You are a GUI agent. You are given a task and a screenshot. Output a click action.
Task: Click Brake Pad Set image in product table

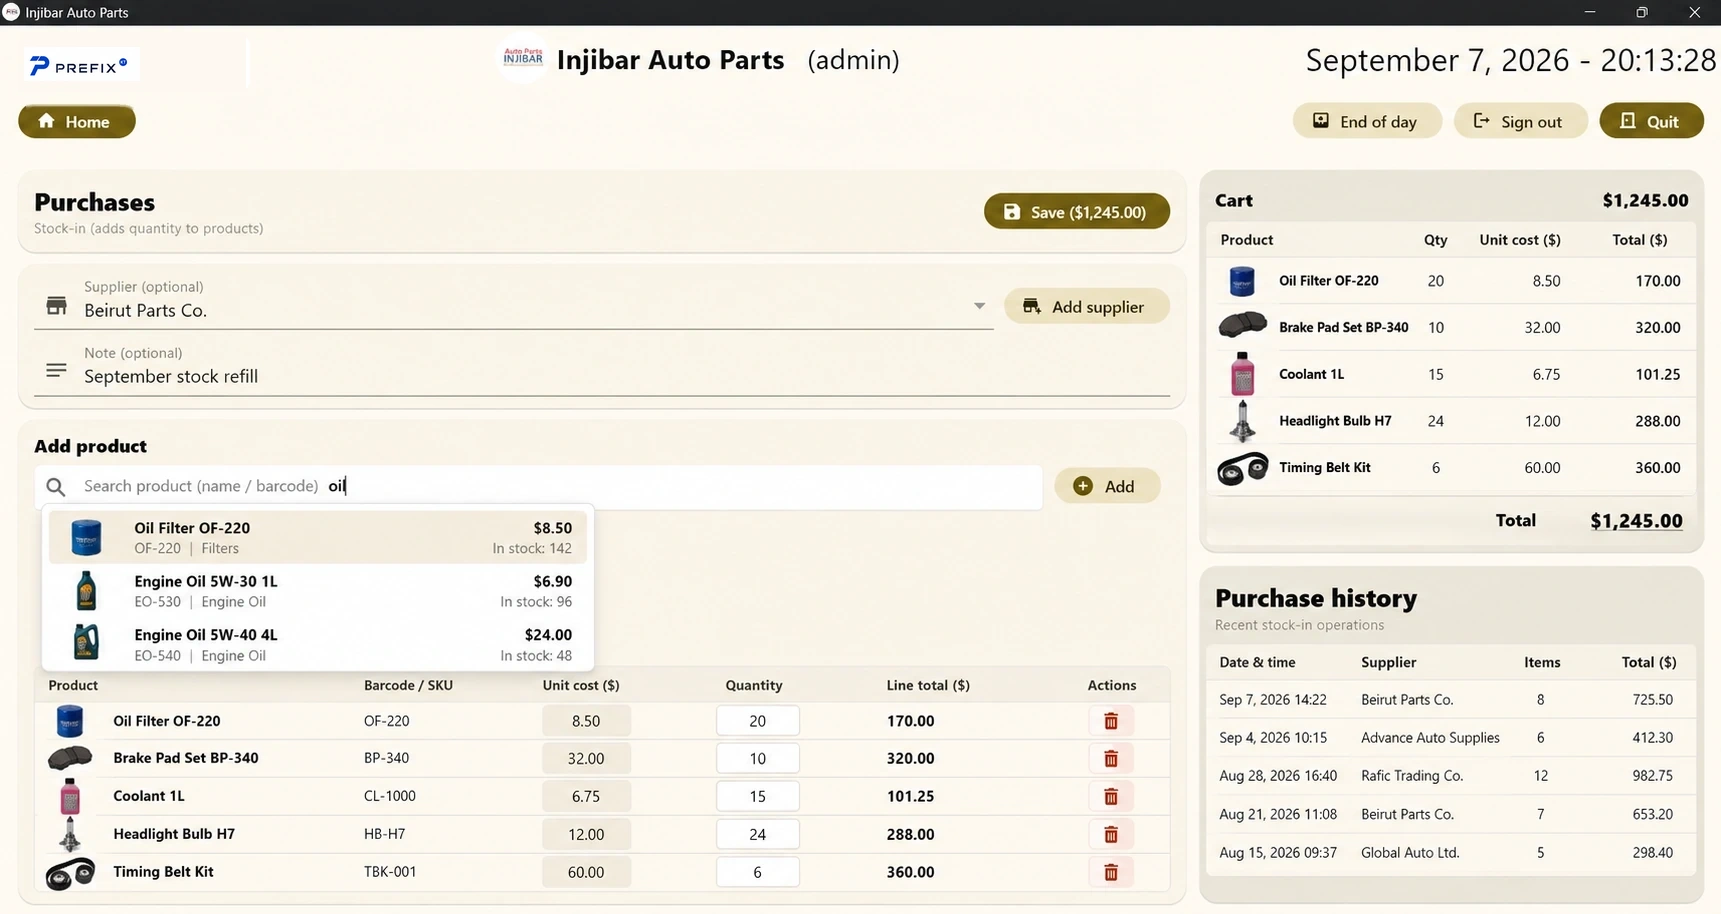[70, 758]
